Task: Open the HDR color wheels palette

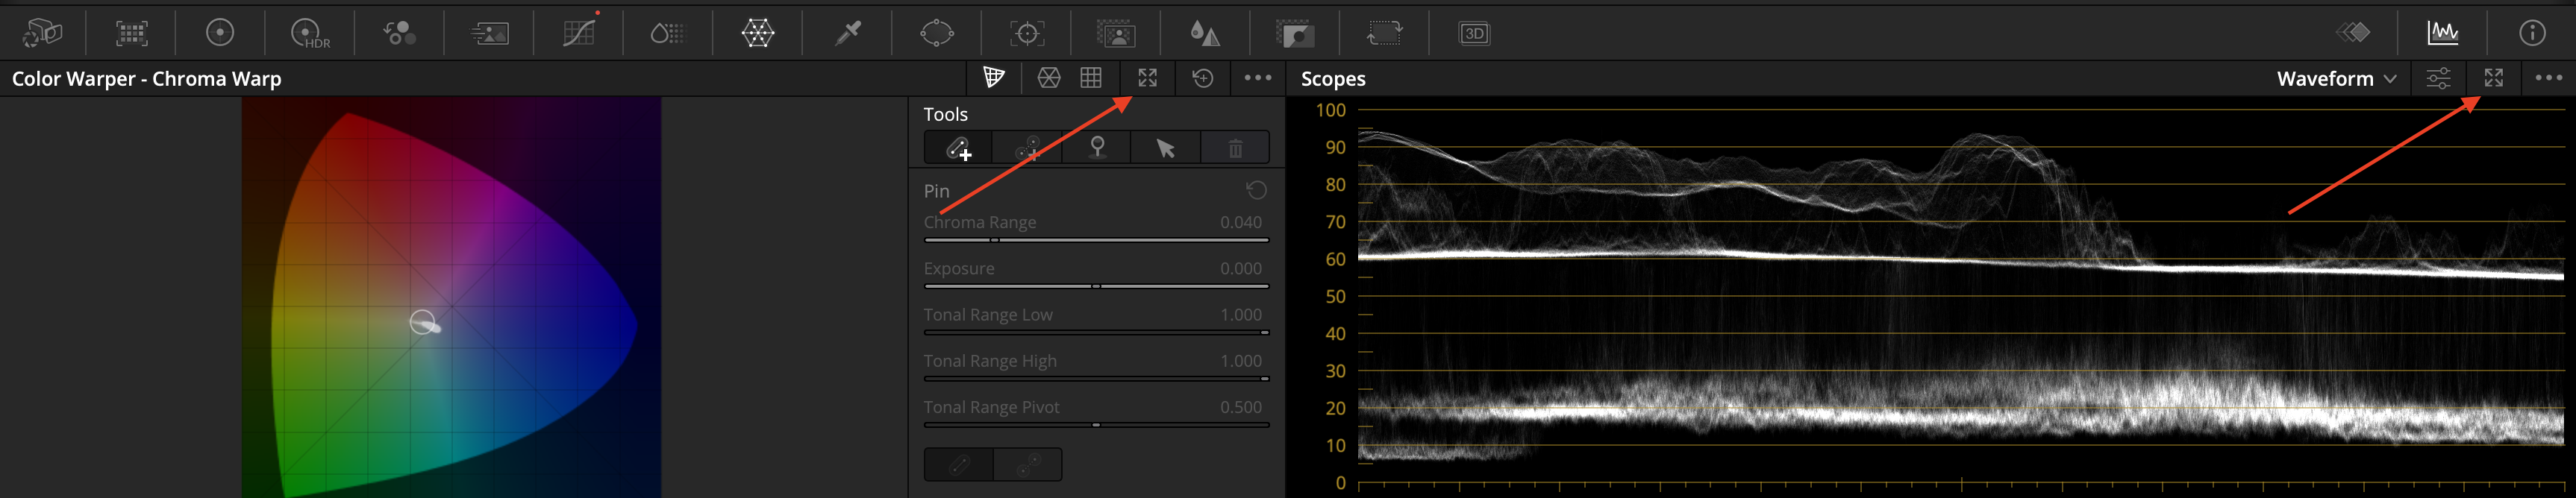Action: [x=310, y=34]
